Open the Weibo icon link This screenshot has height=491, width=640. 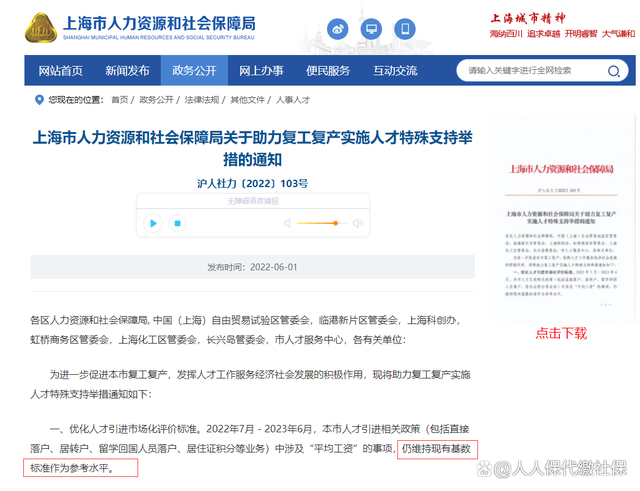coord(338,29)
